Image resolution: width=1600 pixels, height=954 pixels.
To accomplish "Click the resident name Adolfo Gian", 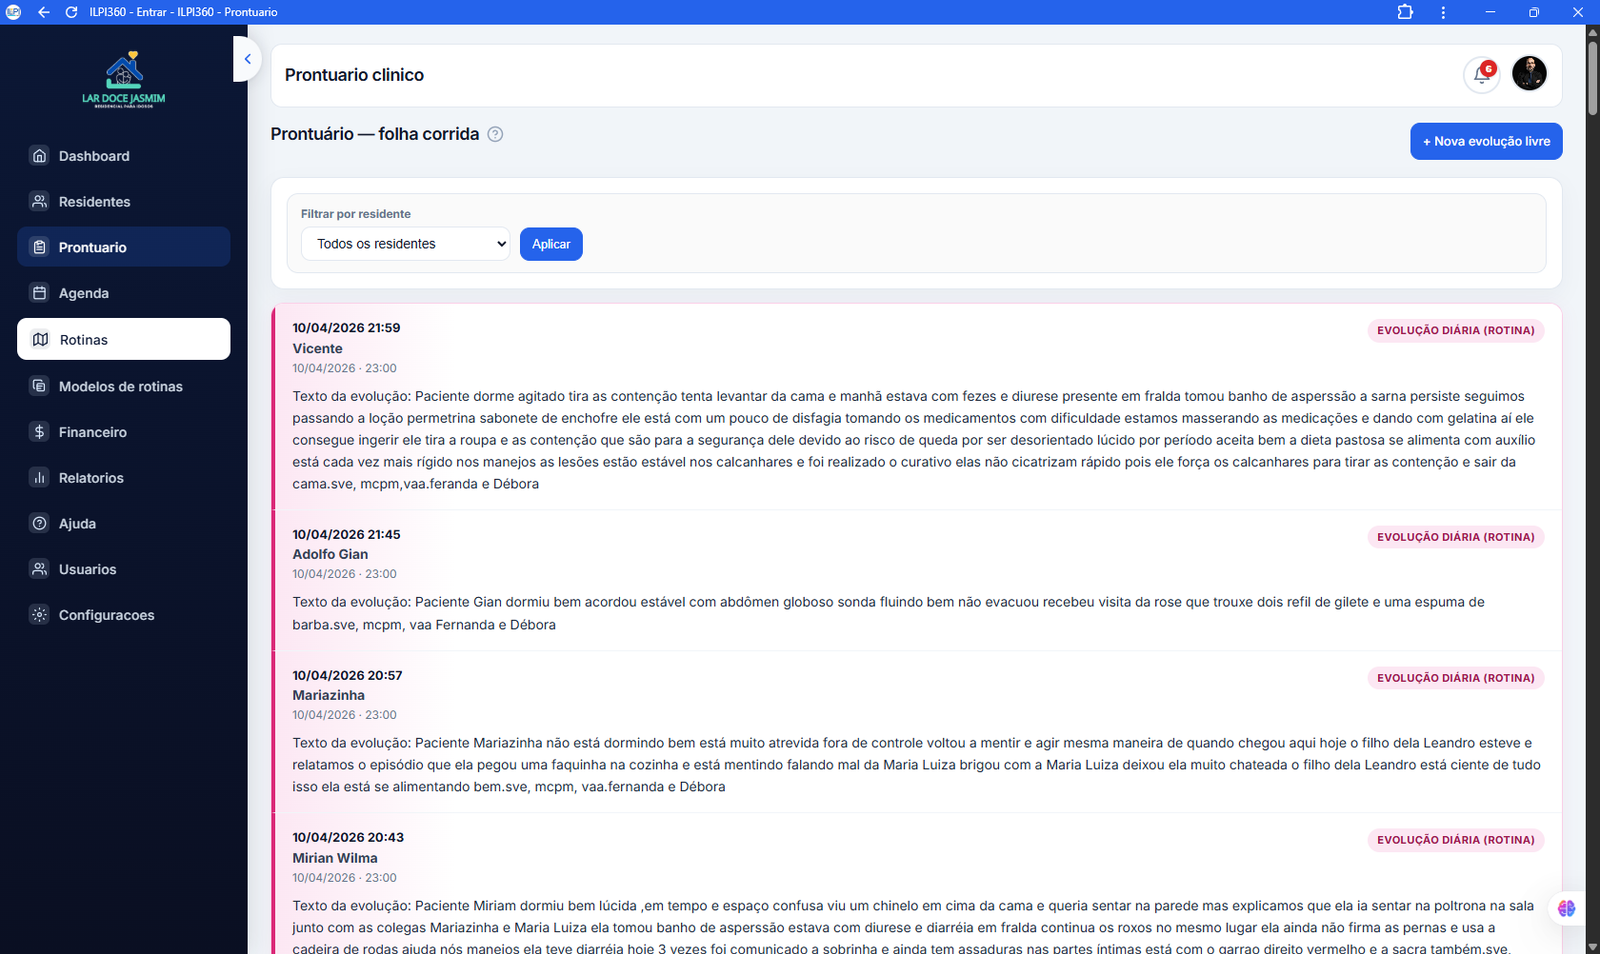I will click(330, 554).
